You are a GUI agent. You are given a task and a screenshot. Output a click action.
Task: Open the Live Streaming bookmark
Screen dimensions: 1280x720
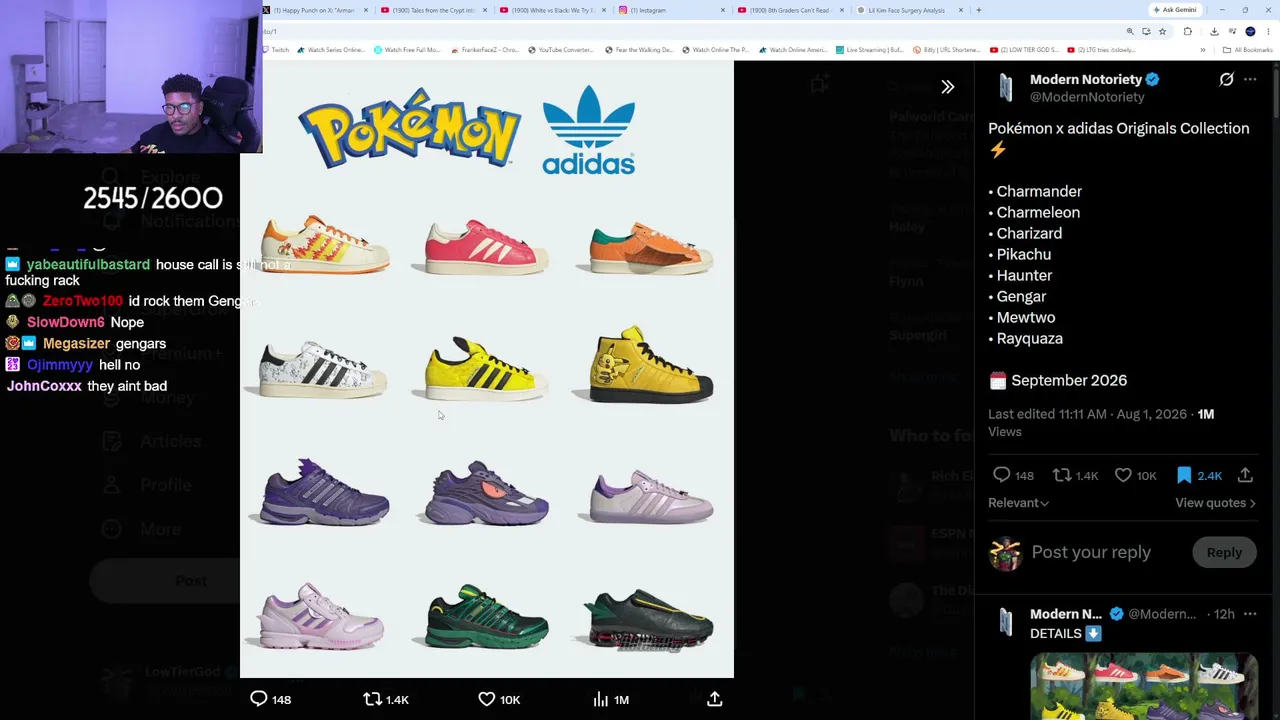point(870,50)
